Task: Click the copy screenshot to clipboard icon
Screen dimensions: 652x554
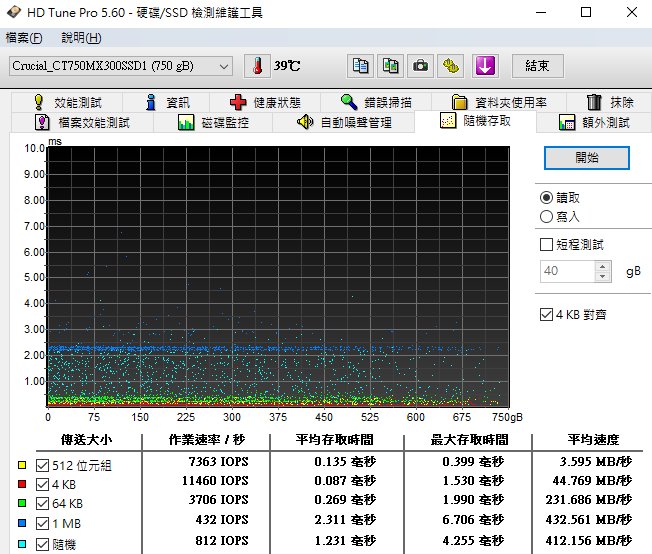Action: pos(390,66)
